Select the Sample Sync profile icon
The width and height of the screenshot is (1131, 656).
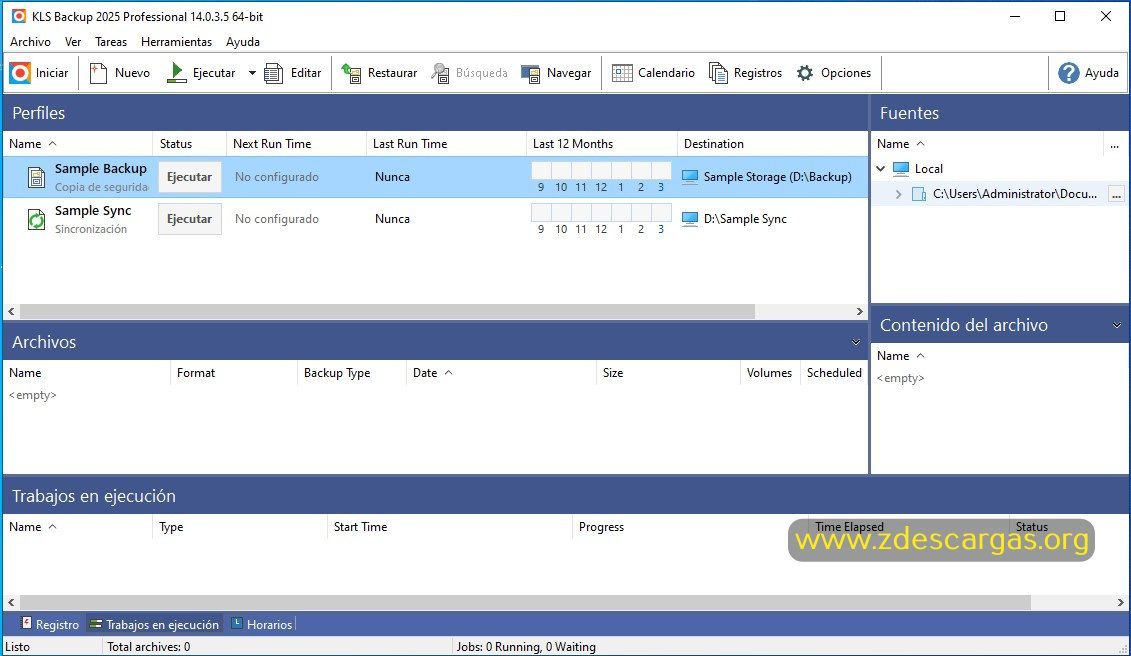click(36, 219)
